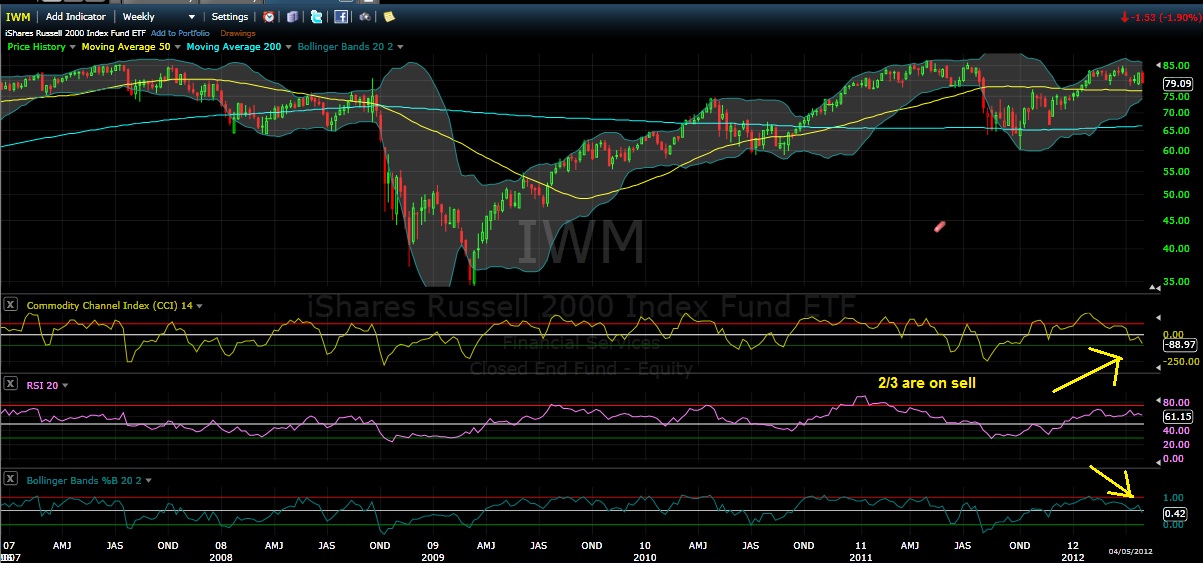The image size is (1203, 563).
Task: Click the 80.00 RSI axis label
Action: click(1176, 405)
